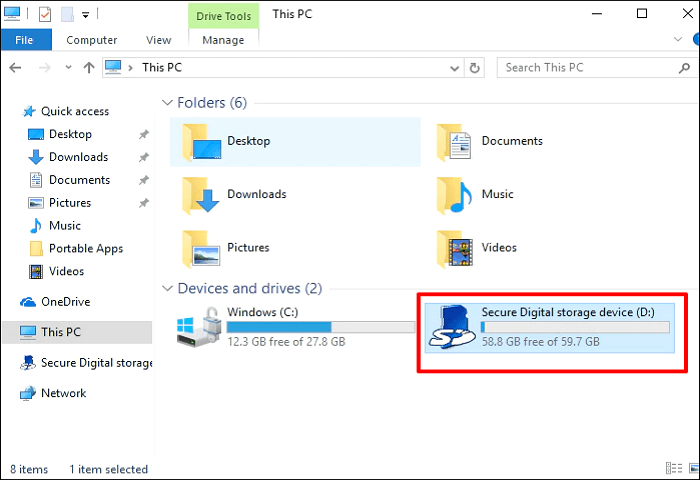Open the Secure Digital storage device (D:) drive

coord(546,327)
